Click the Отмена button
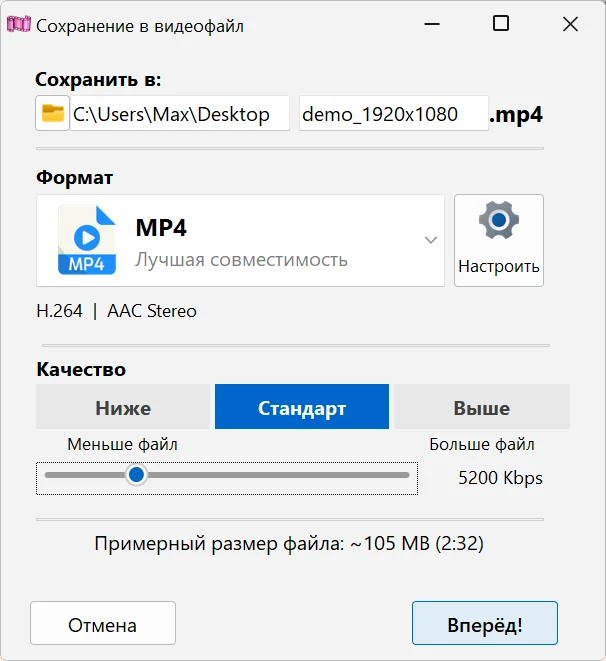 (x=103, y=623)
